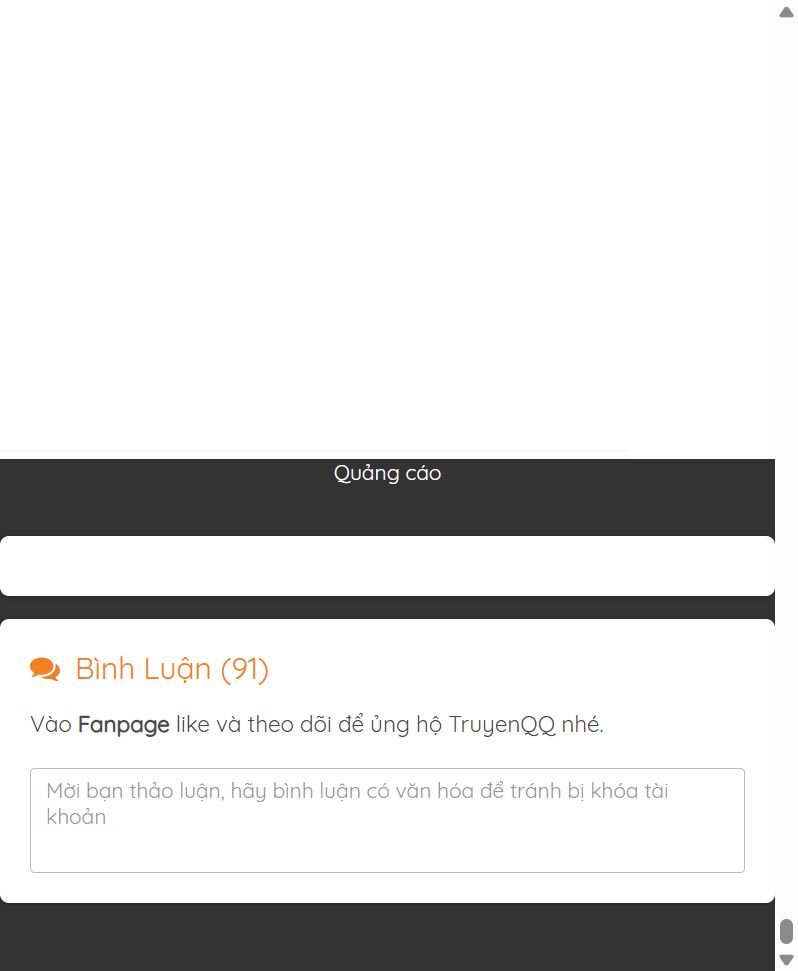
Task: Click the Quảng cáo label
Action: coord(388,473)
